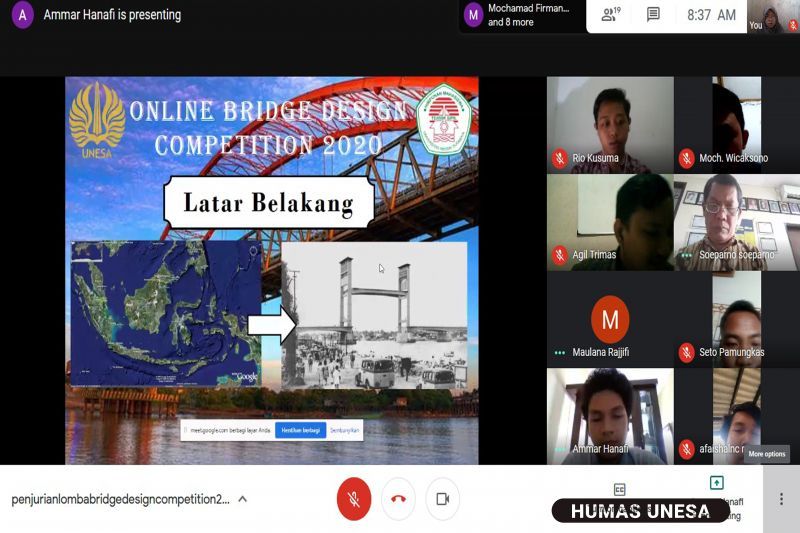The width and height of the screenshot is (800, 533).
Task: Select Moch. Wicaksono's video tile
Action: pyautogui.click(x=737, y=125)
